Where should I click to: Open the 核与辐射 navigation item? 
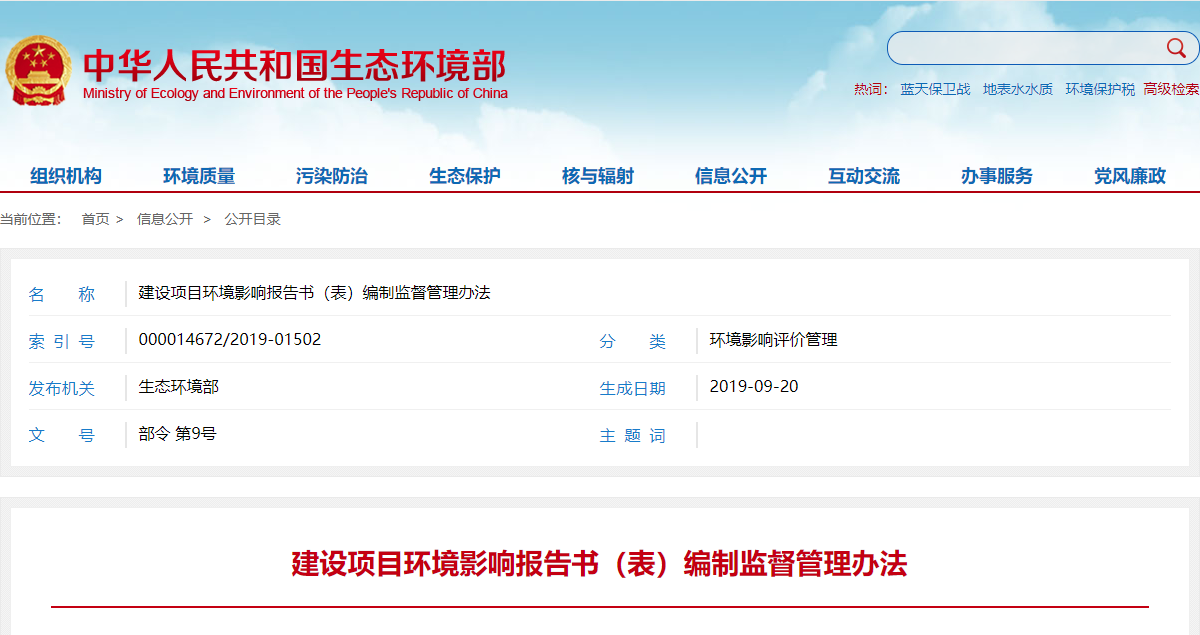click(598, 176)
